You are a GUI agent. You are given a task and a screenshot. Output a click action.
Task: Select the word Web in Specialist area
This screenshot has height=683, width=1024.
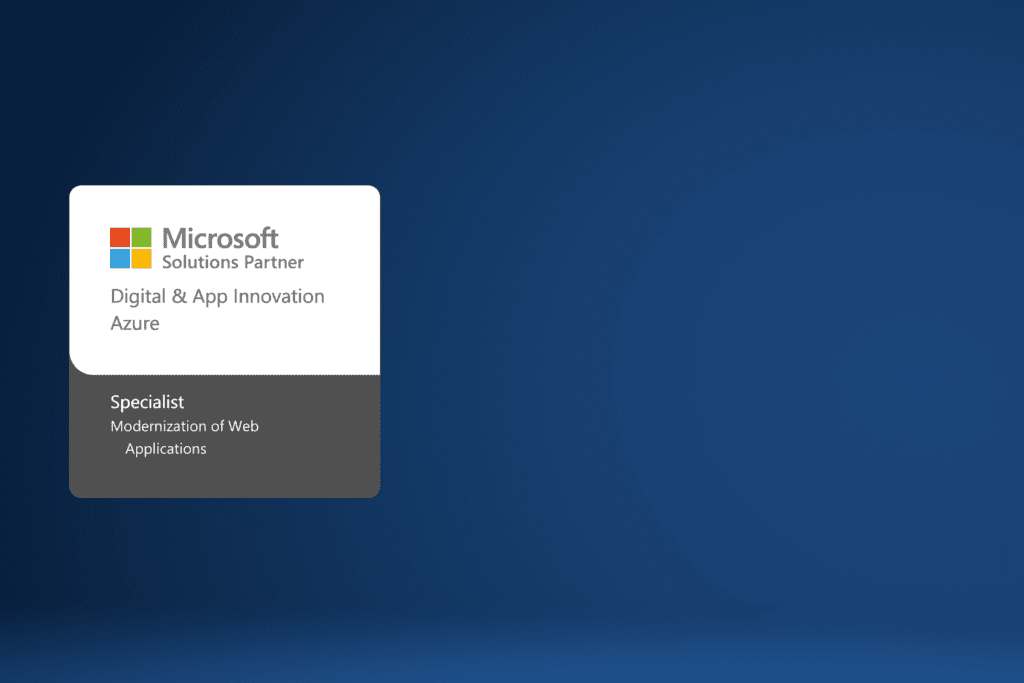coord(245,426)
